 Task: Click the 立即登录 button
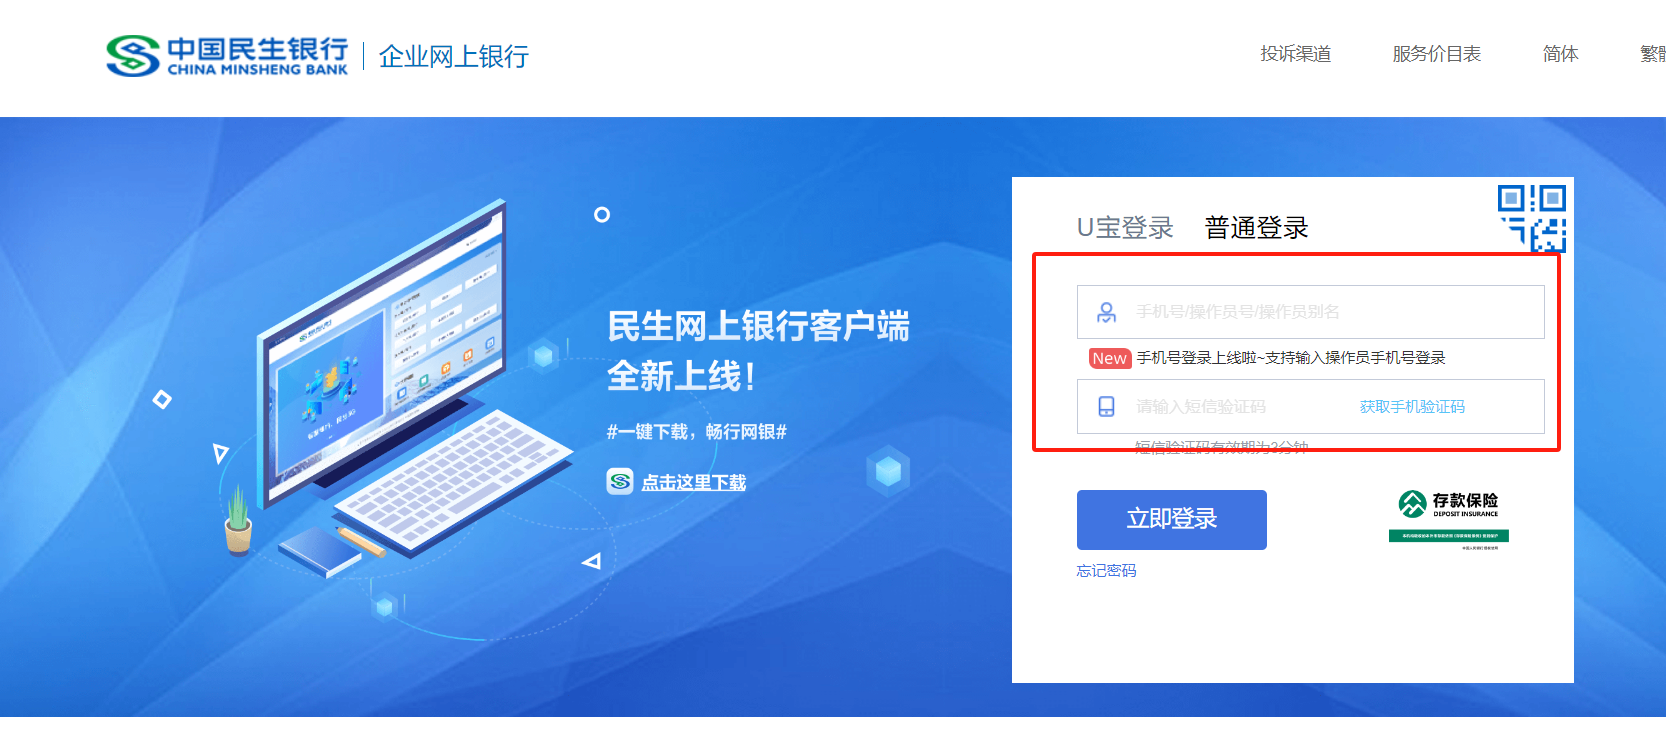(1172, 519)
